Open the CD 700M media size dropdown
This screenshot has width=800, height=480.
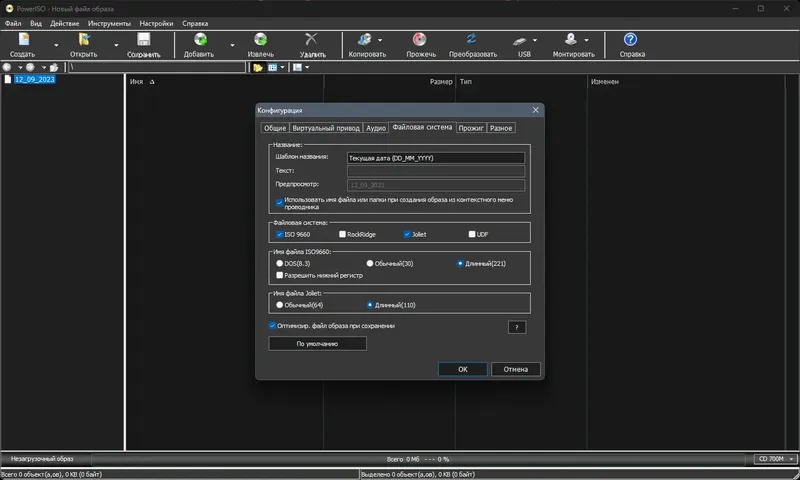[776, 459]
